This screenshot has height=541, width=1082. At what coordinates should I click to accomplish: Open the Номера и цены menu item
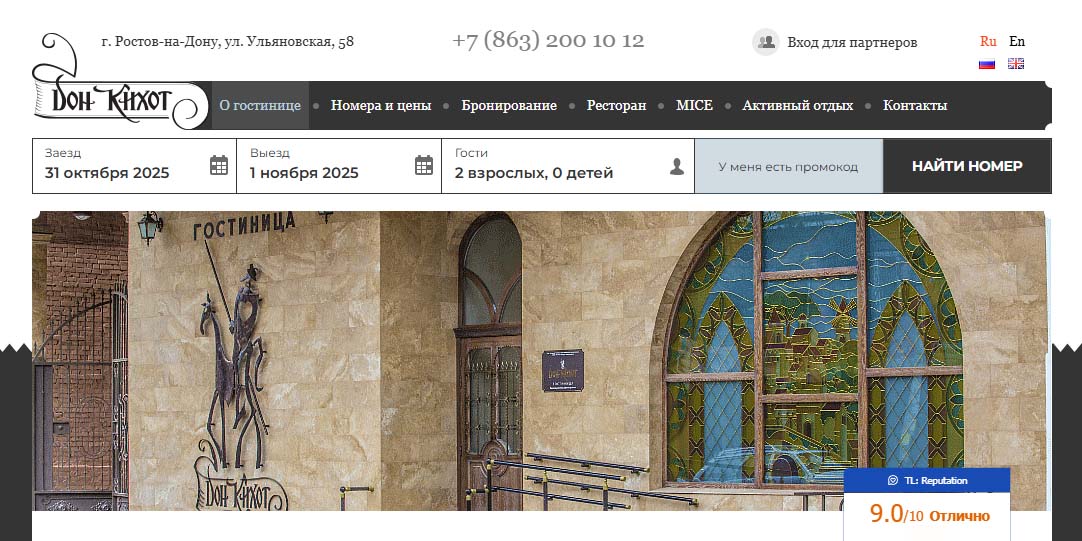381,105
